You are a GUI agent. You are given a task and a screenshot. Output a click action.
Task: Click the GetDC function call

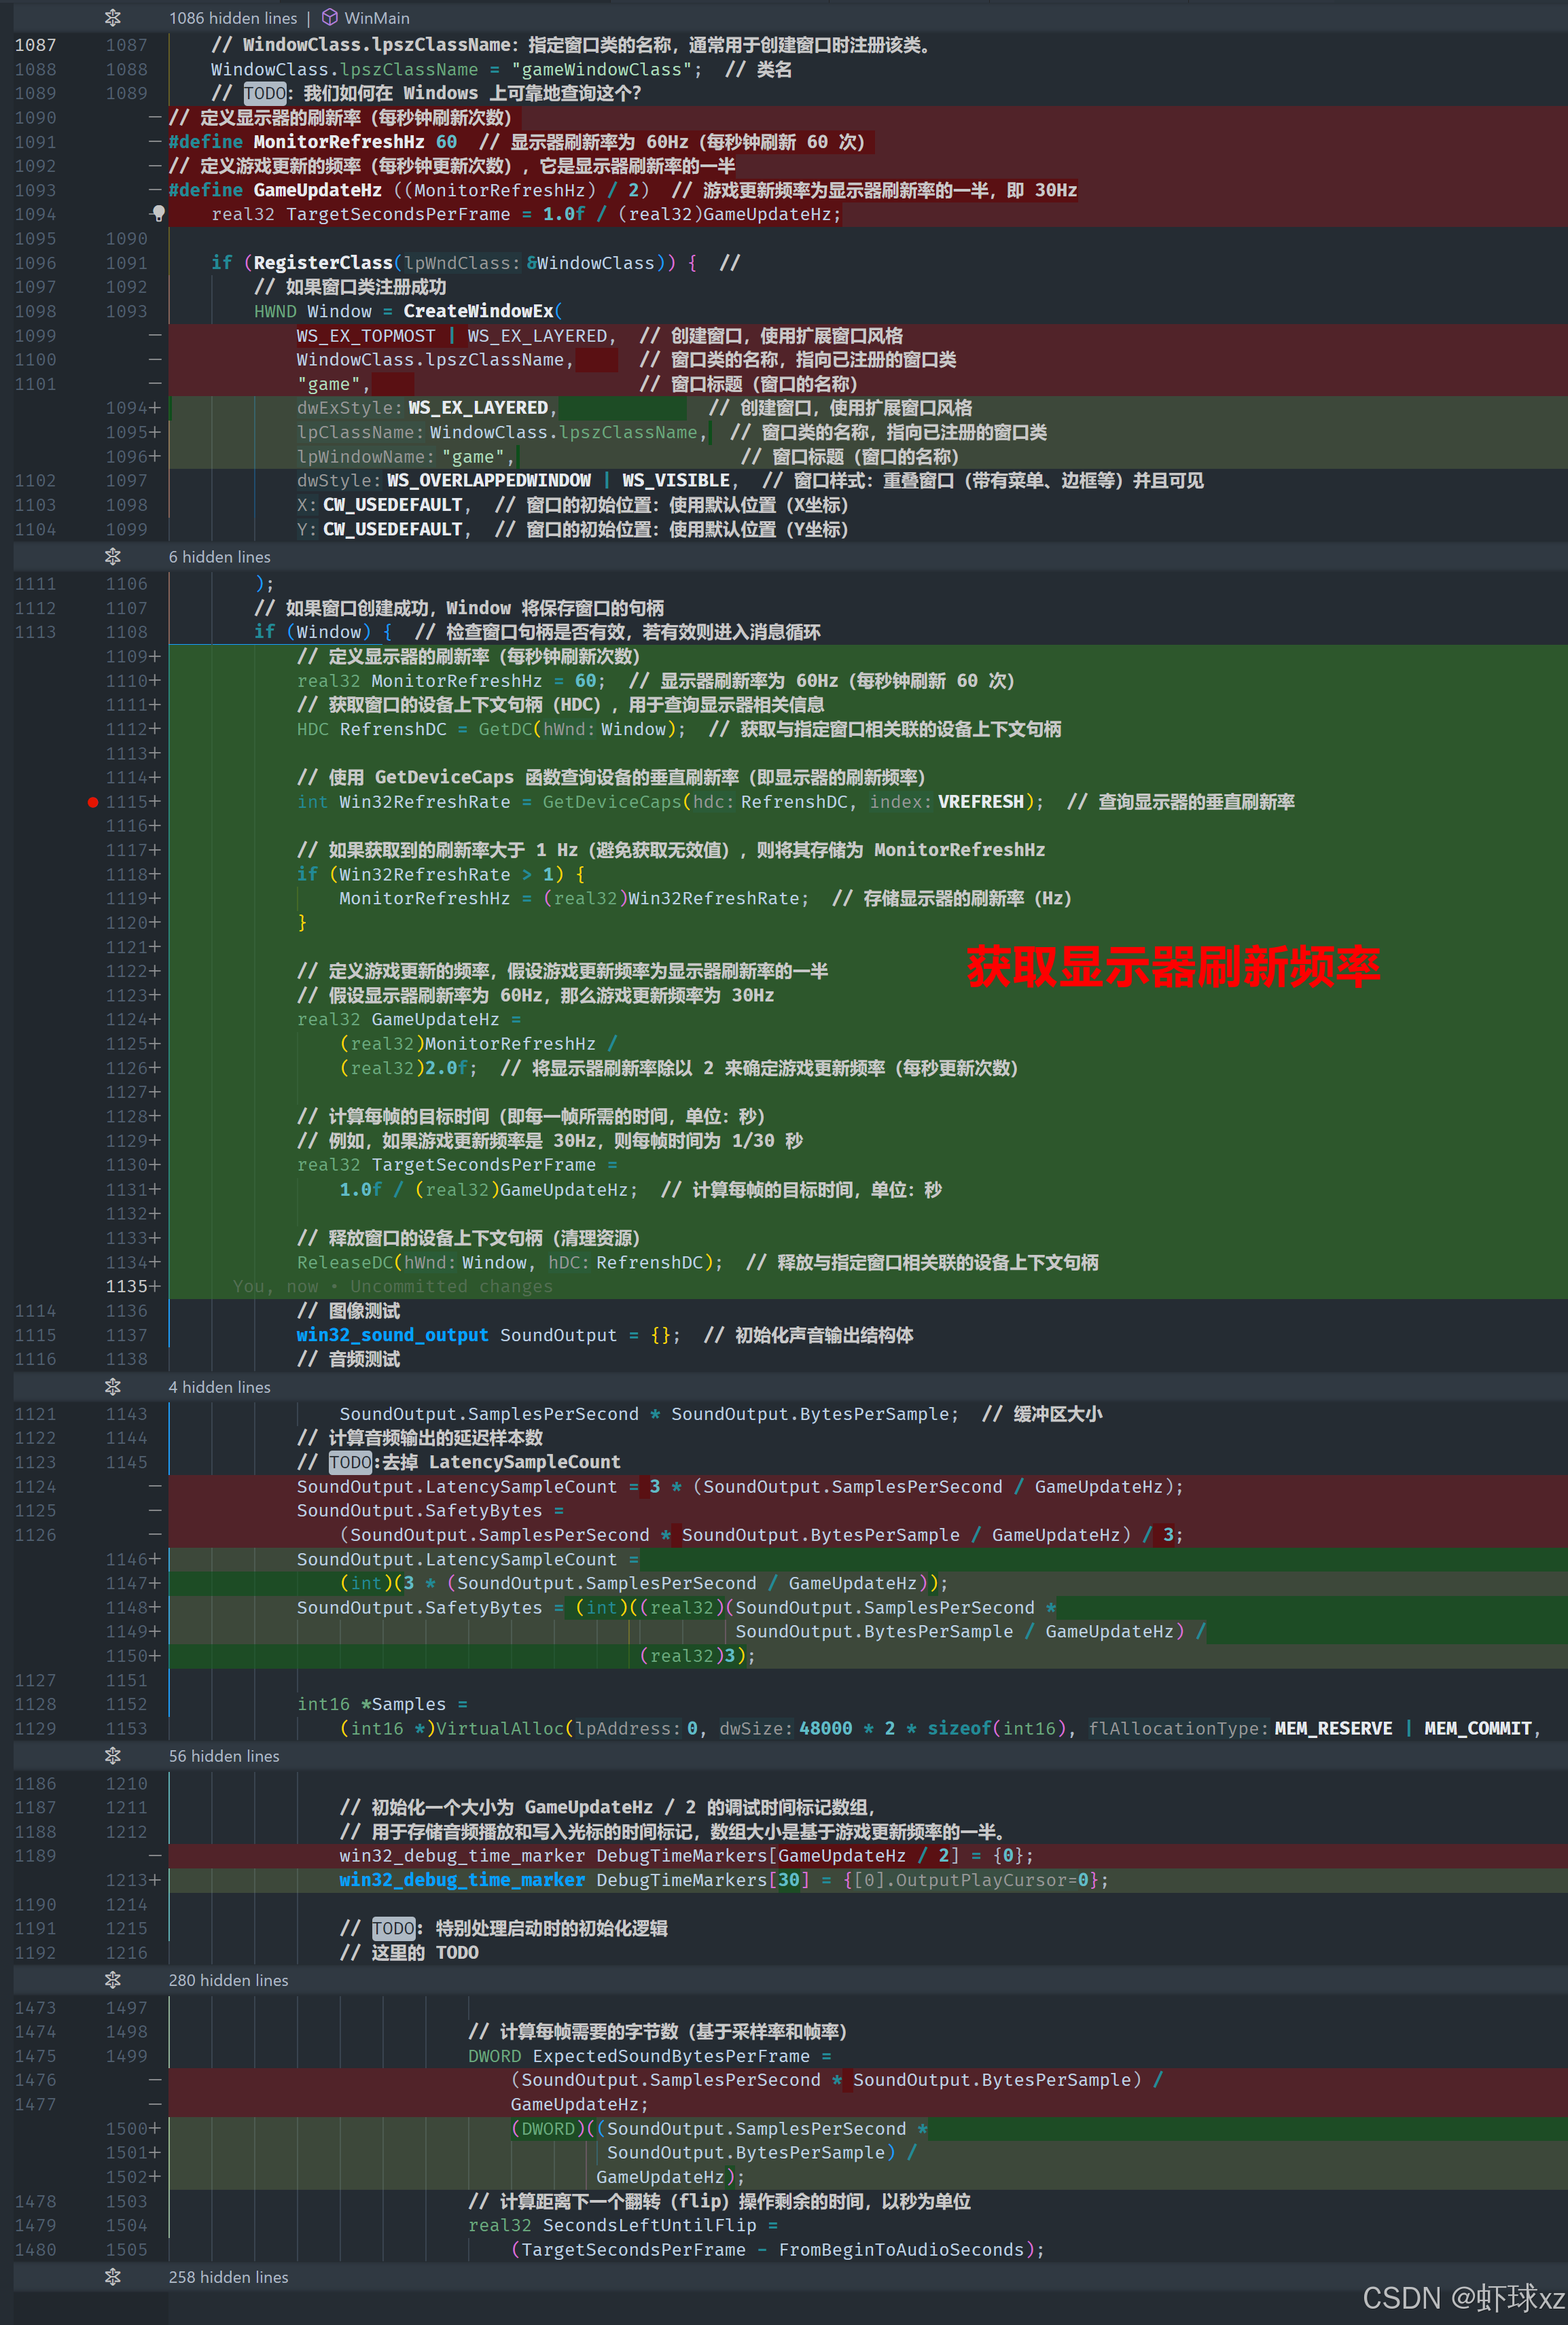(505, 729)
